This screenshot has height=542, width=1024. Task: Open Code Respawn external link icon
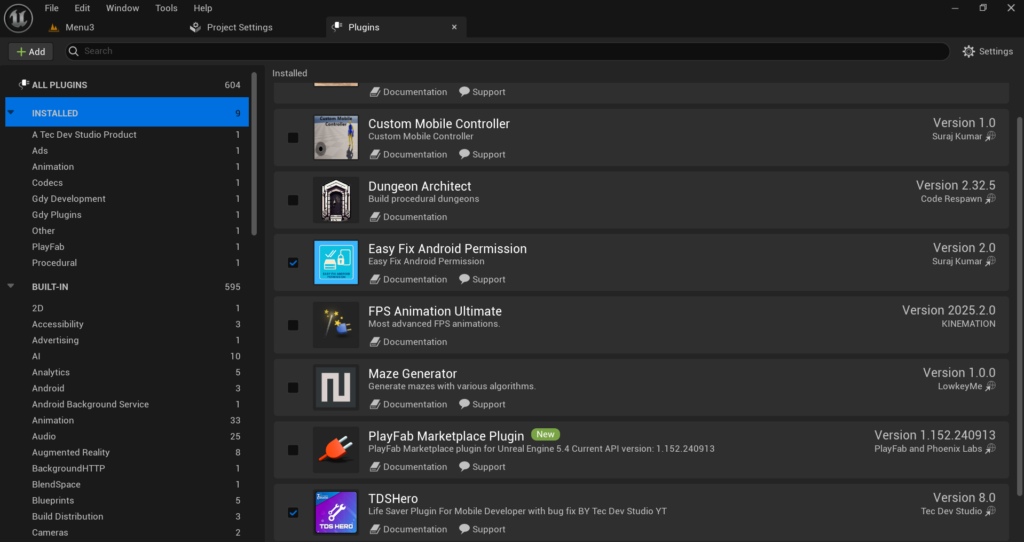click(x=991, y=199)
